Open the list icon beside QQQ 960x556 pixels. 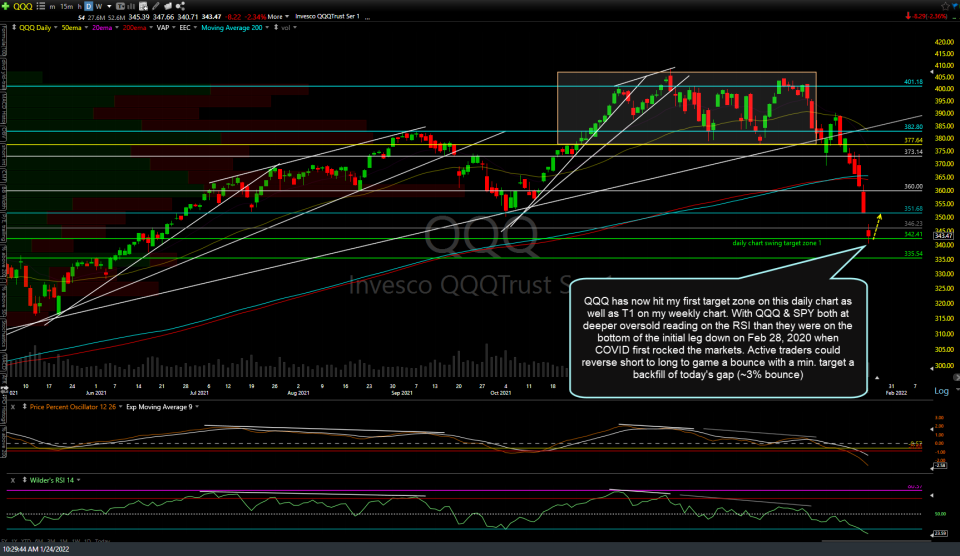click(40, 6)
